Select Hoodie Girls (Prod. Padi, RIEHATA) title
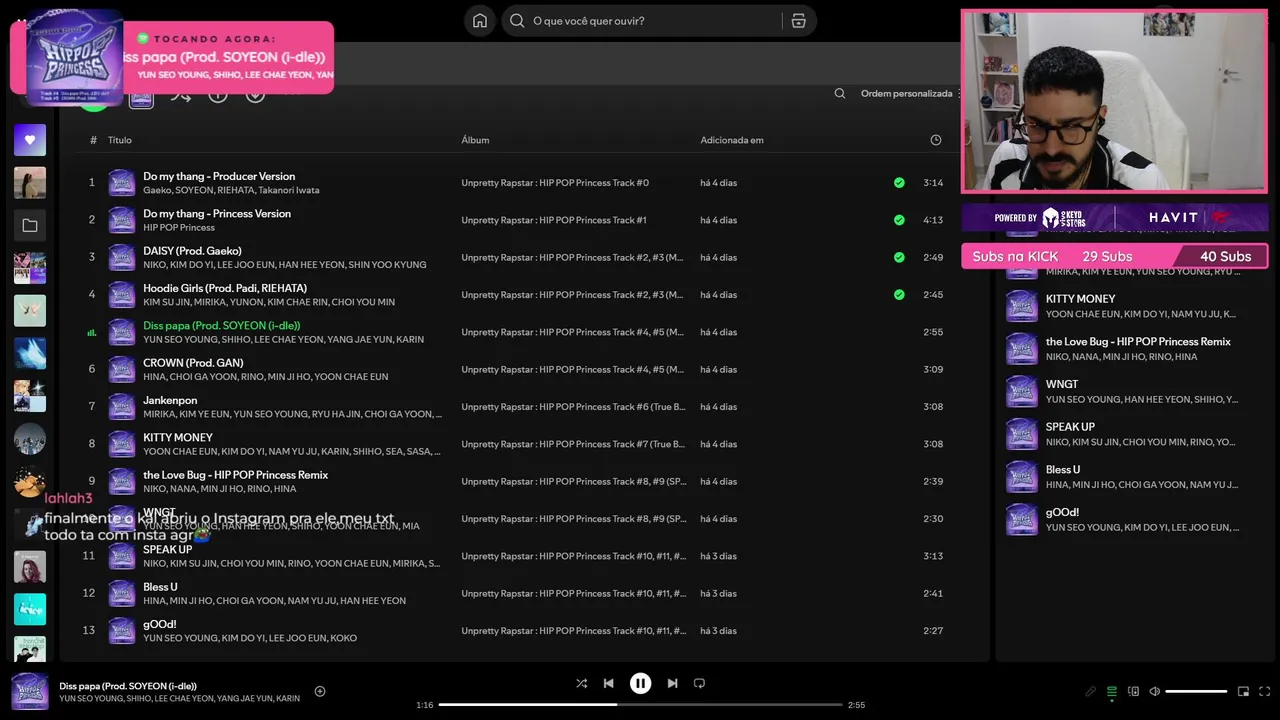 tap(225, 288)
